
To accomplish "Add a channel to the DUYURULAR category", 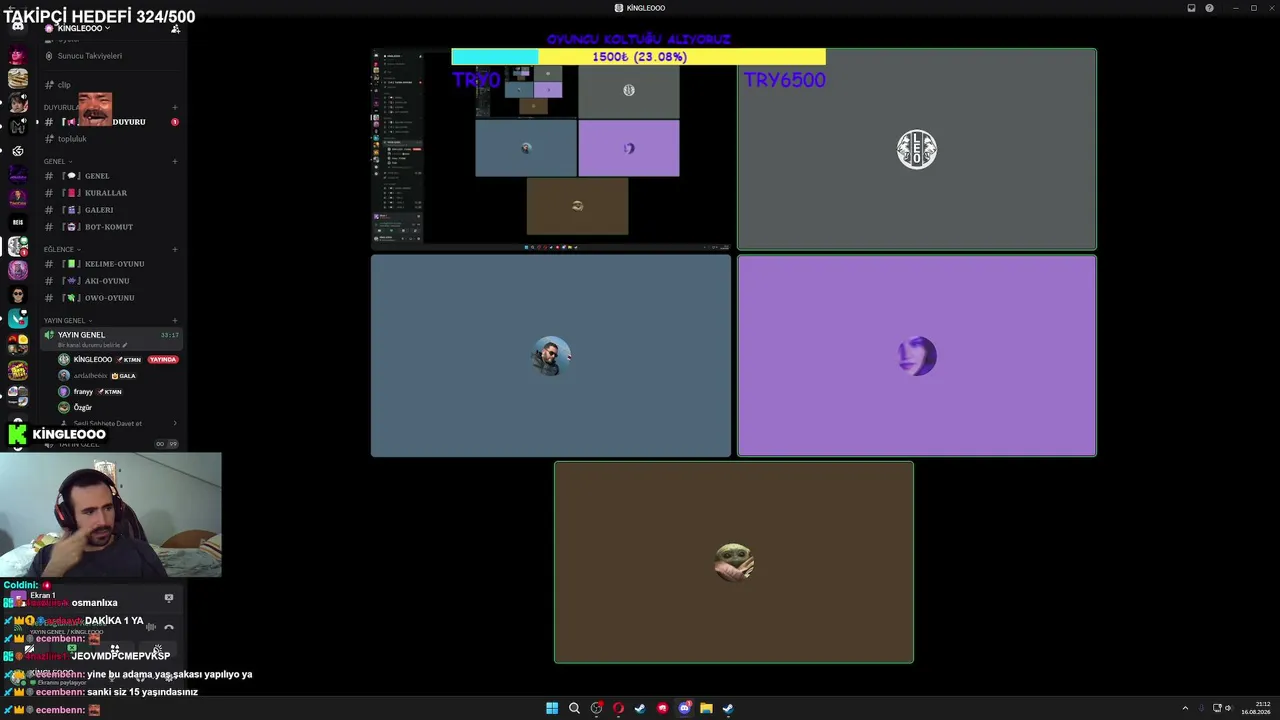I will tap(175, 107).
